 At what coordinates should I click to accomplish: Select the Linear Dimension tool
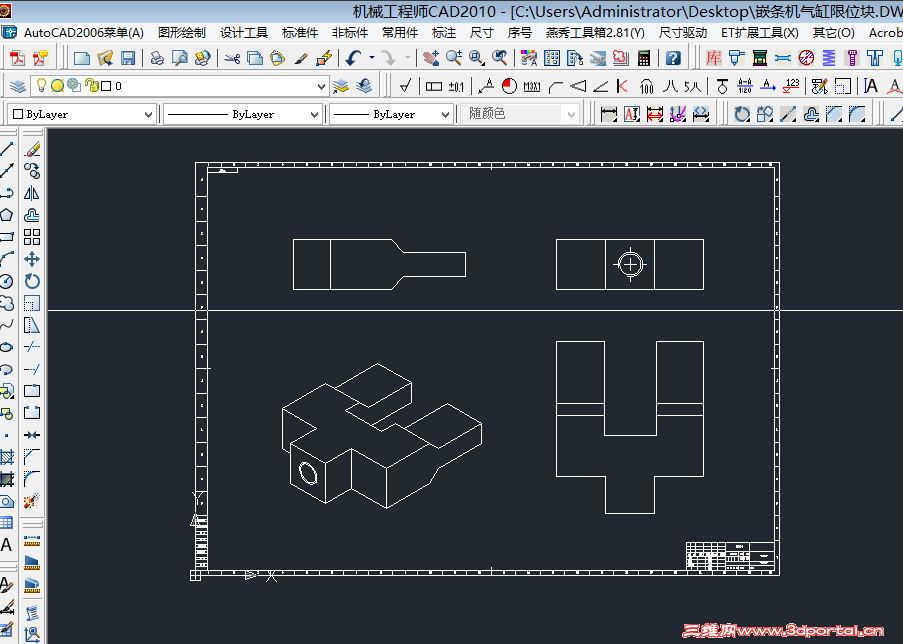pos(609,114)
